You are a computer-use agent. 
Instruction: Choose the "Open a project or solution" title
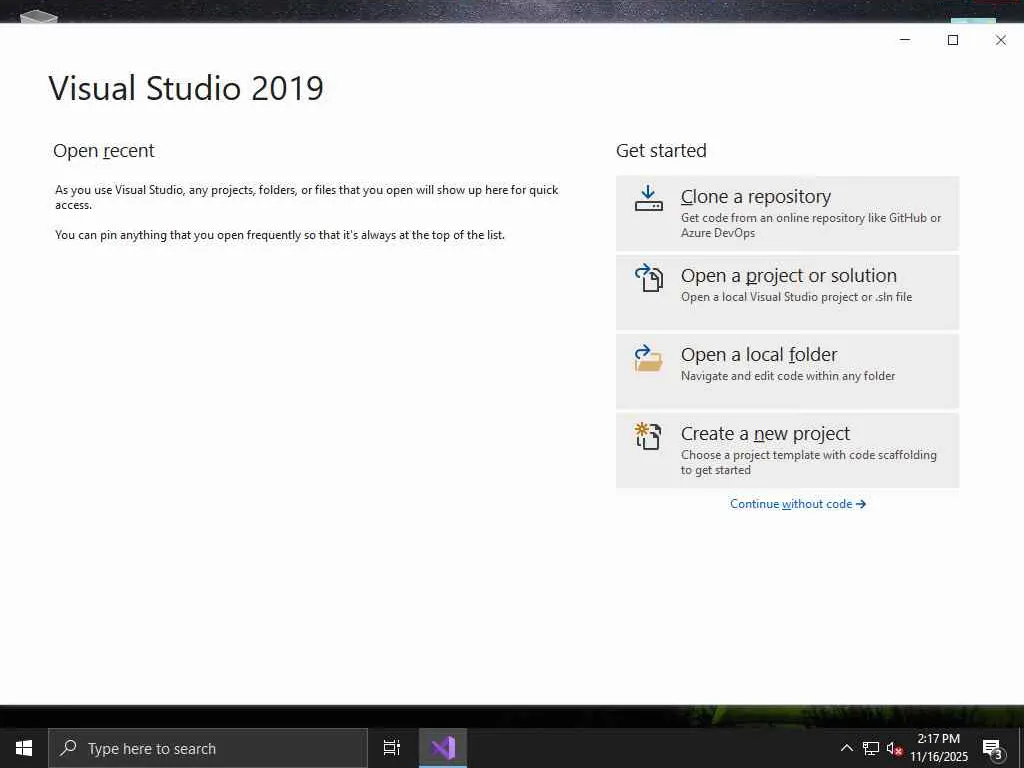(x=788, y=276)
